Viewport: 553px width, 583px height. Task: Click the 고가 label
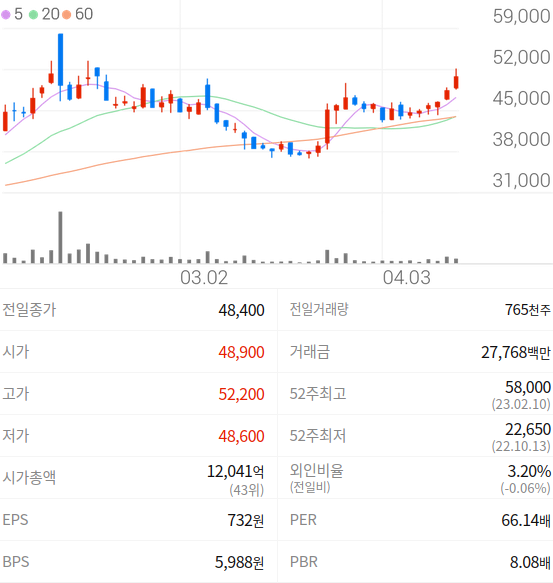click(x=16, y=394)
